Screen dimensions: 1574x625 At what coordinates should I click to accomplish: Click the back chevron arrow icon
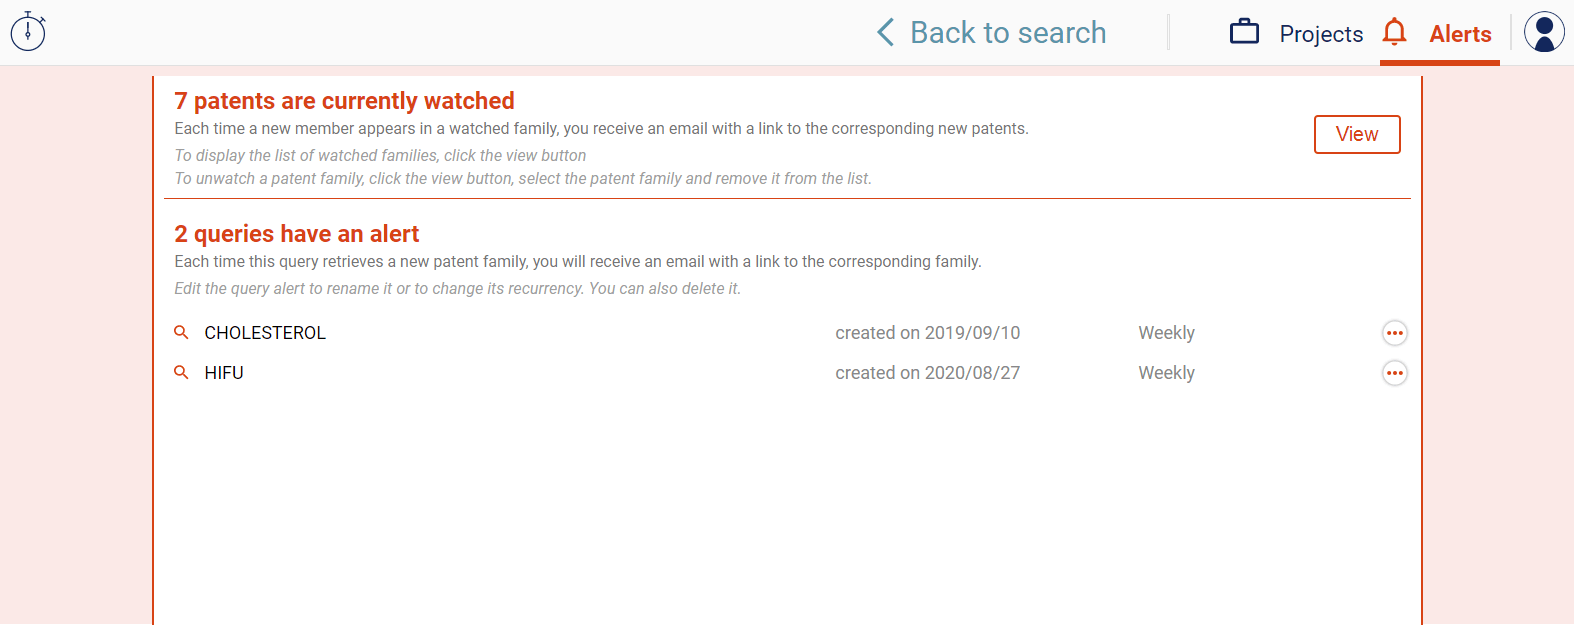885,33
